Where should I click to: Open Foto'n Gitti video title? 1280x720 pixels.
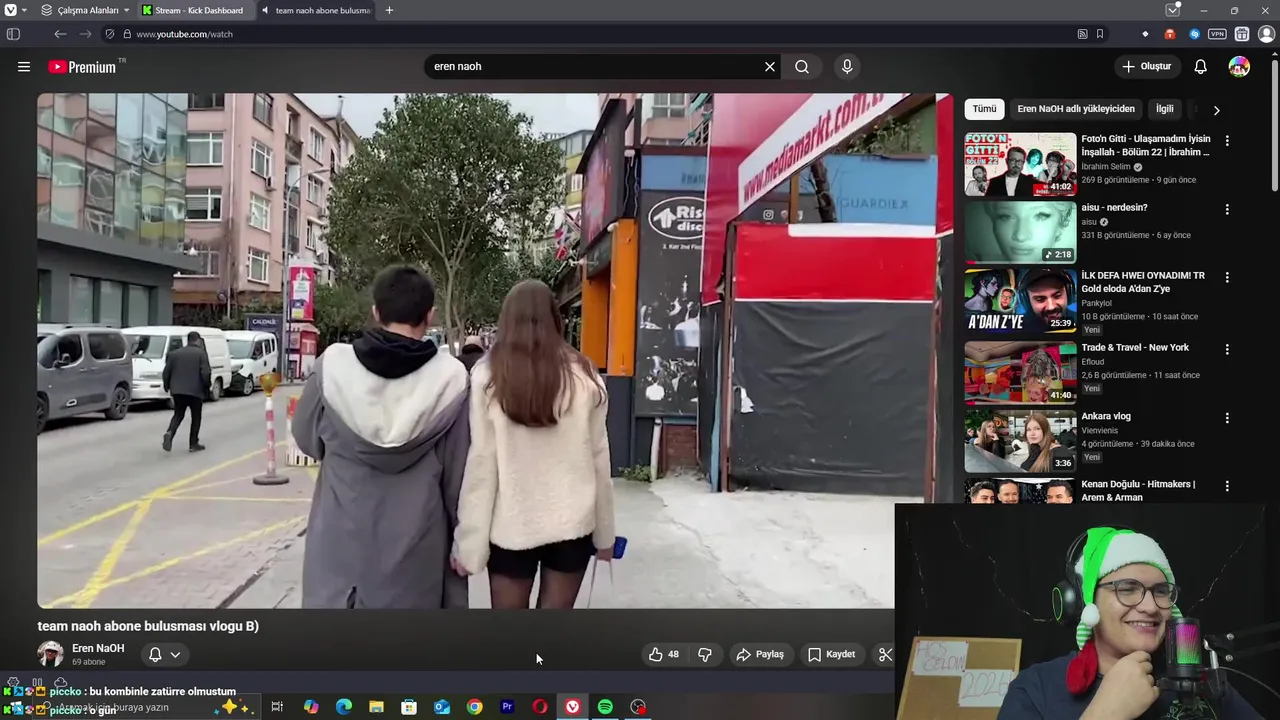point(1146,146)
